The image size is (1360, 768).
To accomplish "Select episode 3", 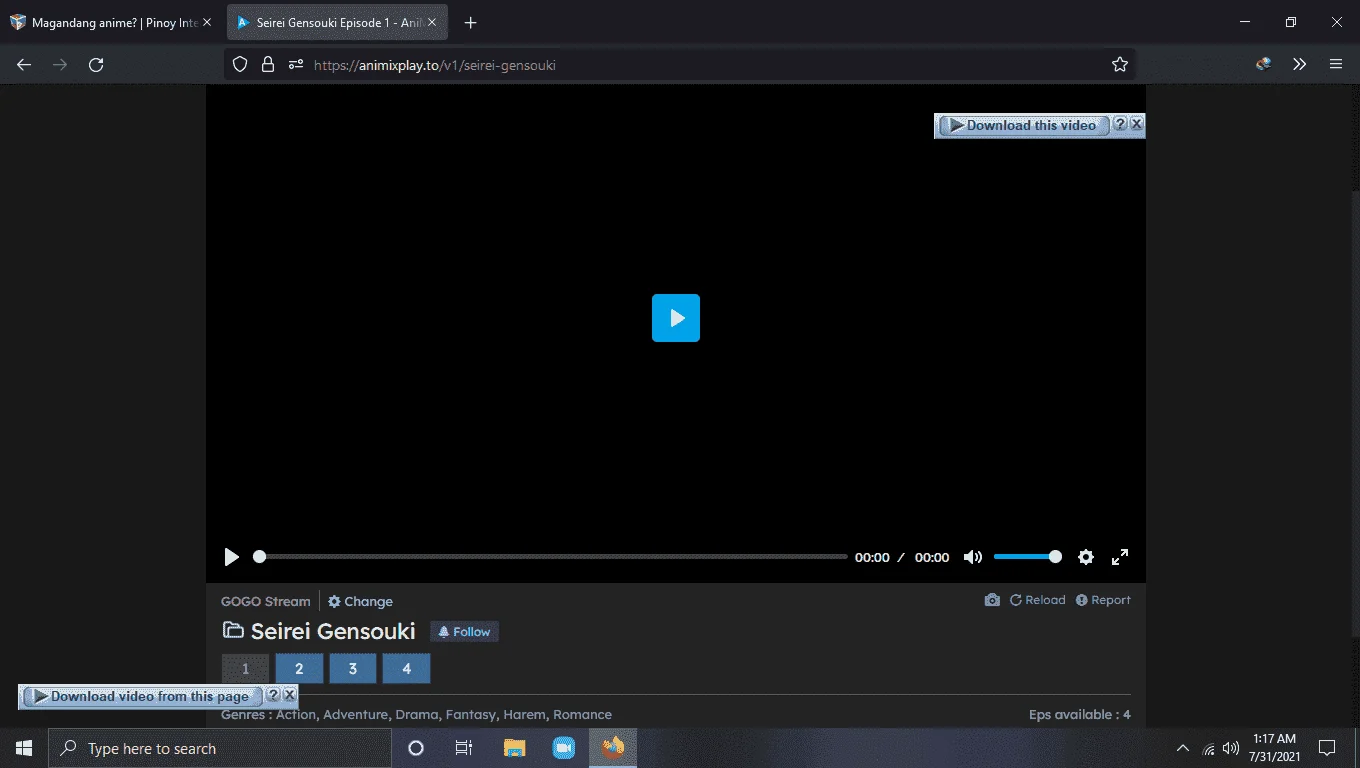I will (352, 669).
